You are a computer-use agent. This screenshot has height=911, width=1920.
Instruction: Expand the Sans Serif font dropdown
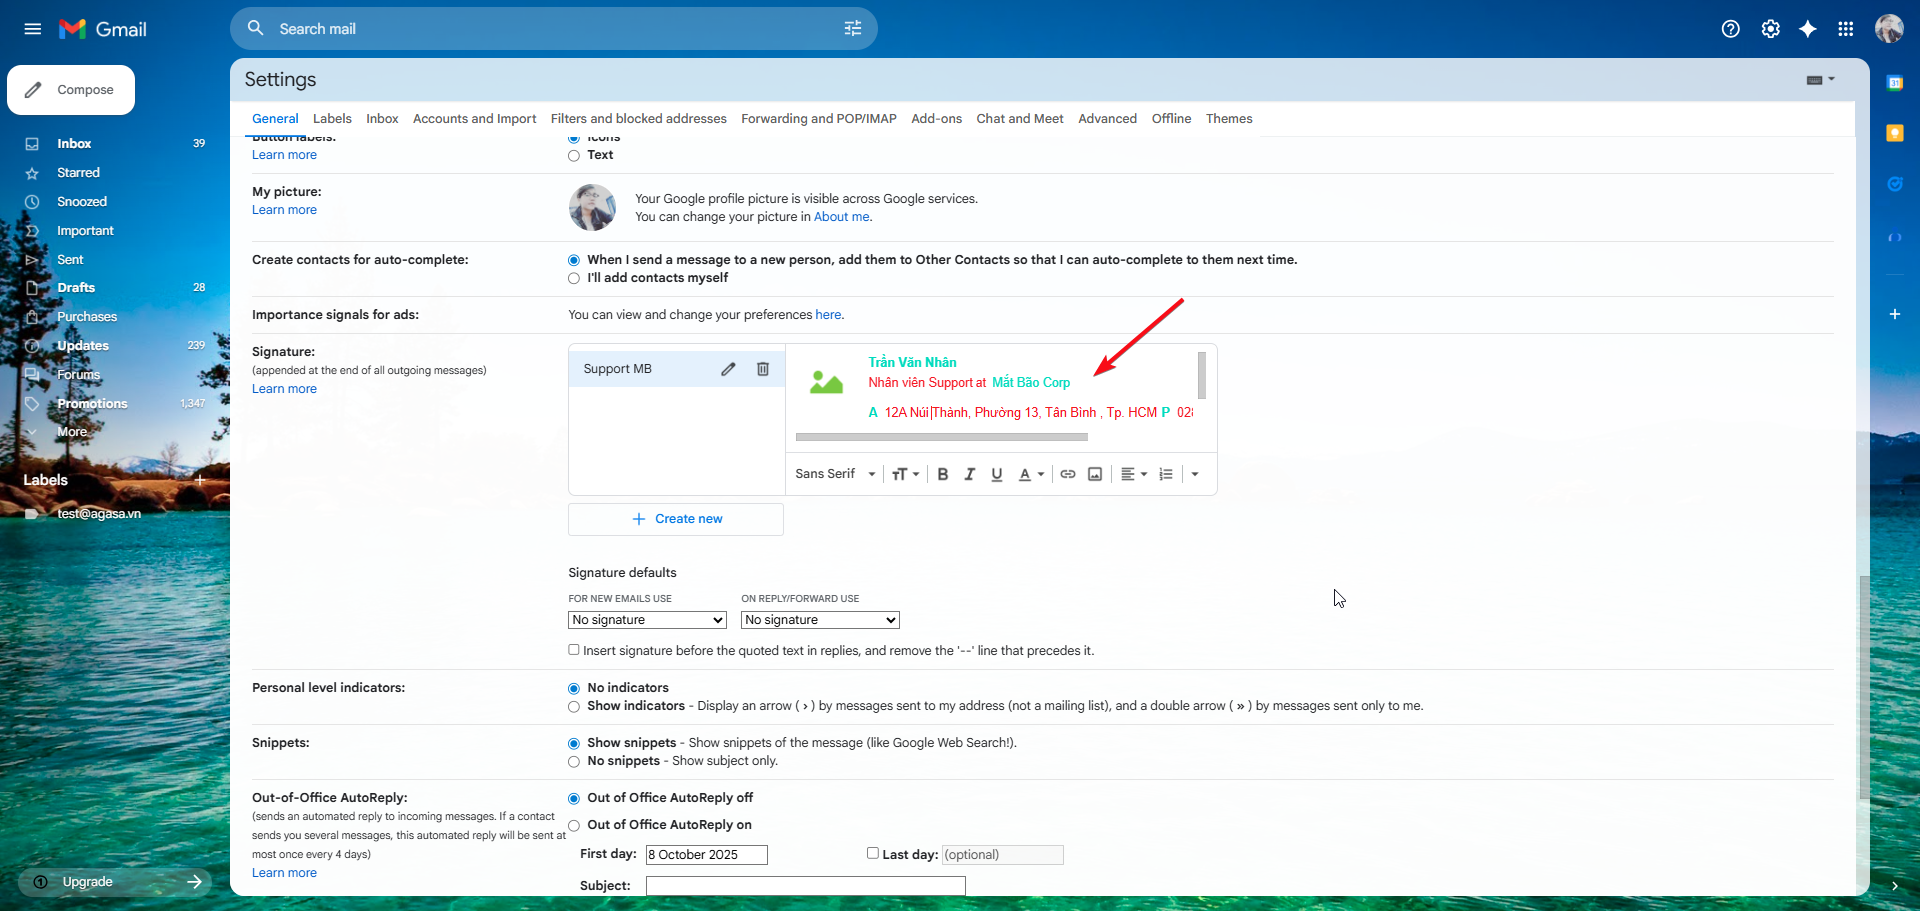pyautogui.click(x=835, y=474)
